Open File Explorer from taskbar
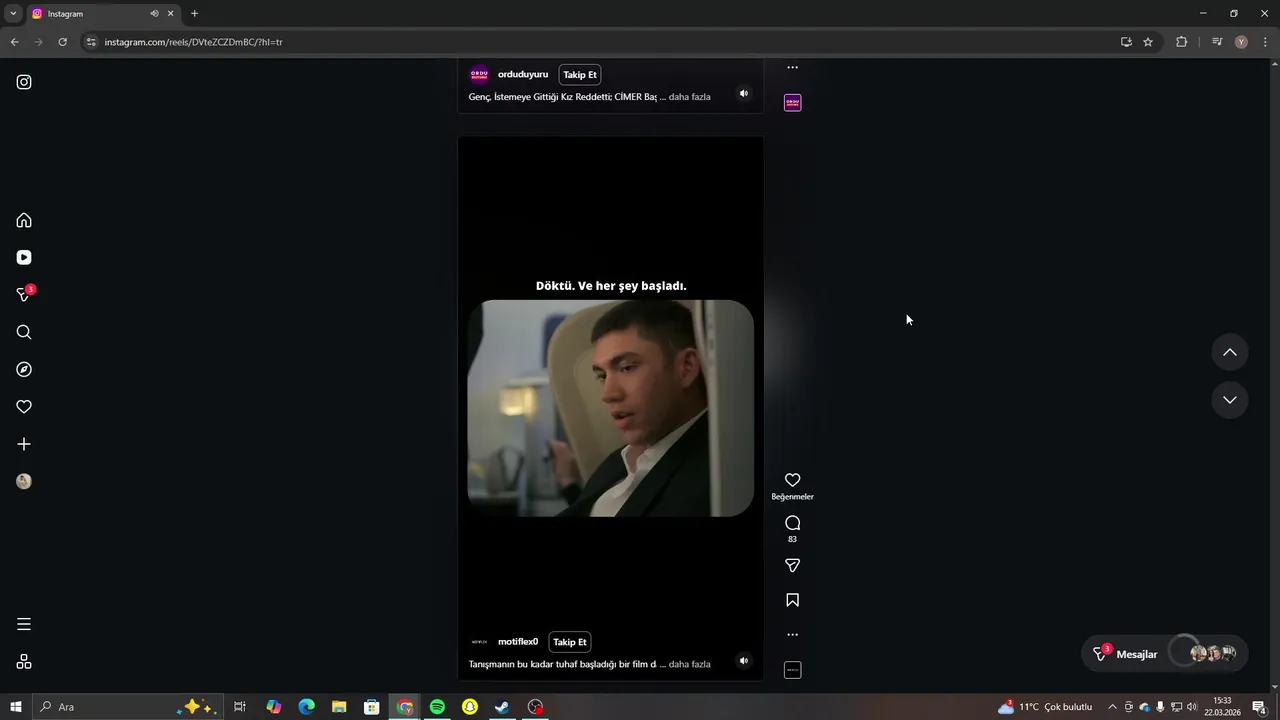 click(x=339, y=707)
